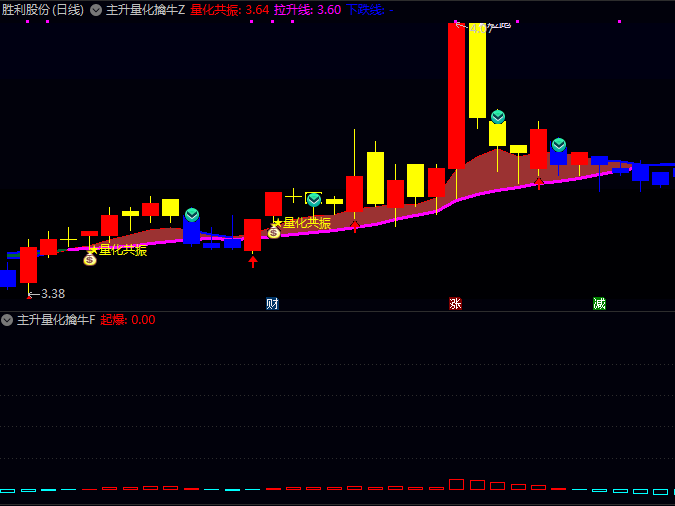Select the 胜利股份 (日线) chart title
Viewport: 675px width, 506px height.
(x=43, y=10)
